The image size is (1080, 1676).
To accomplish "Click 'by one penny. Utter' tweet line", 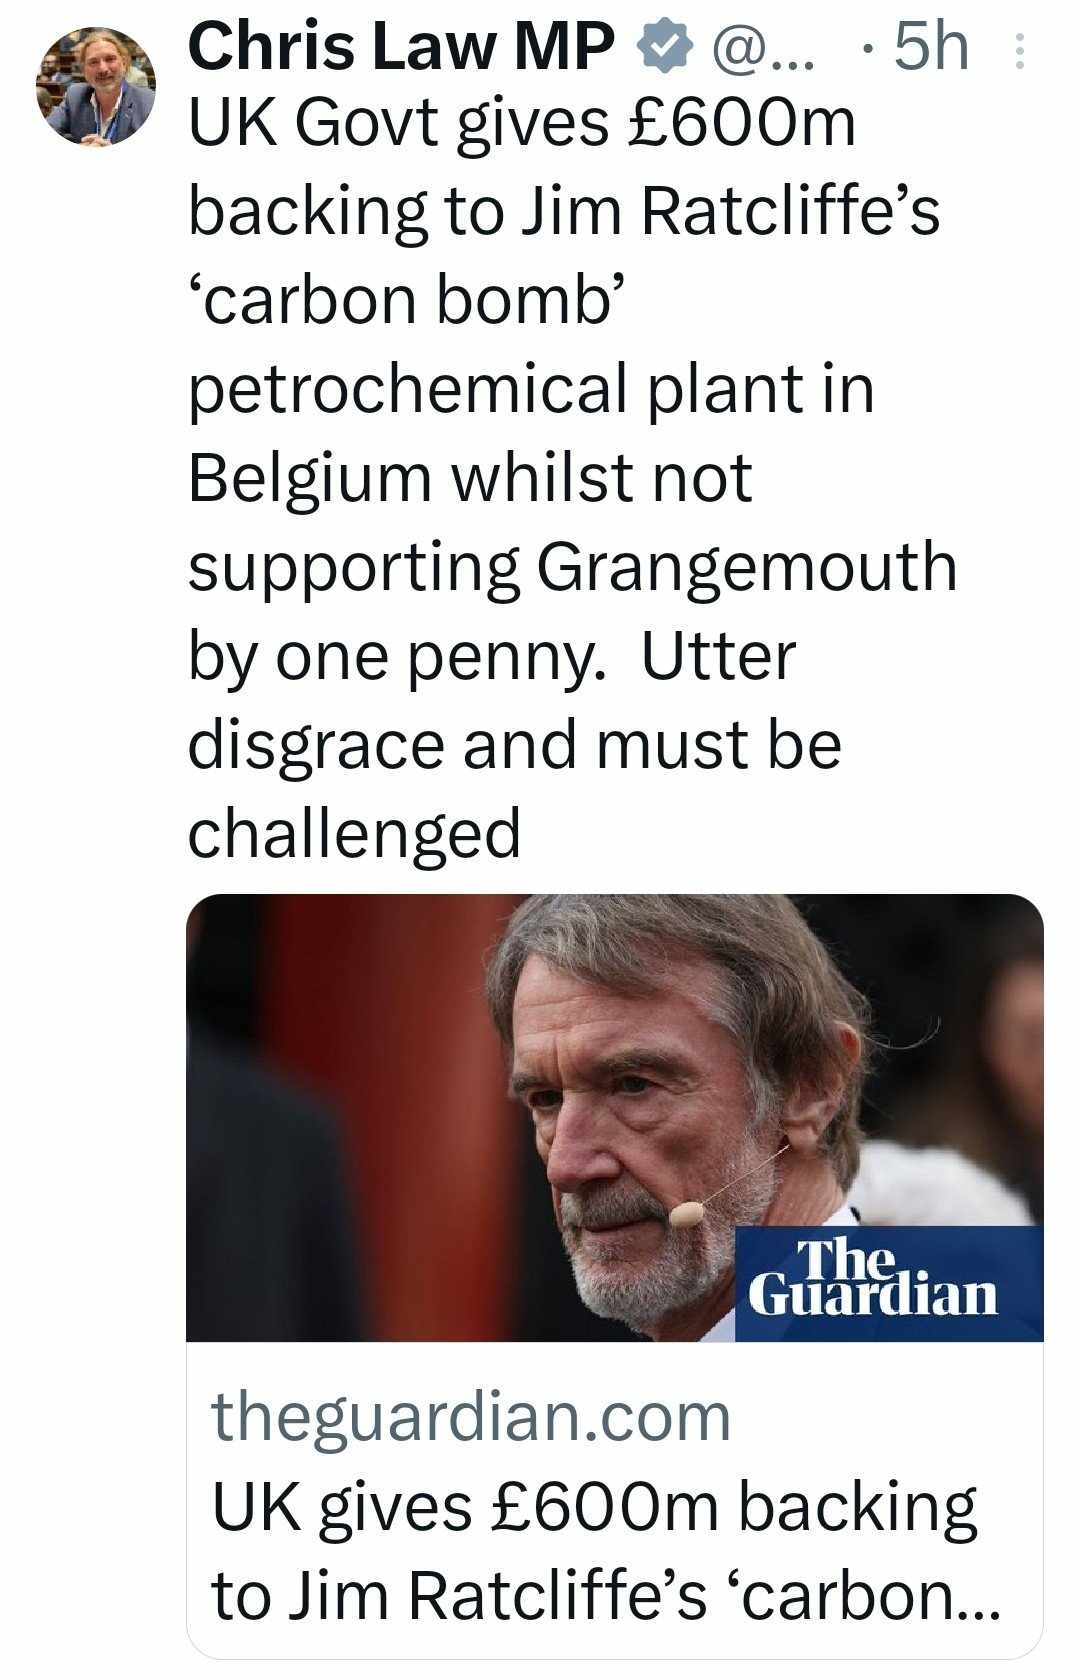I will (492, 657).
